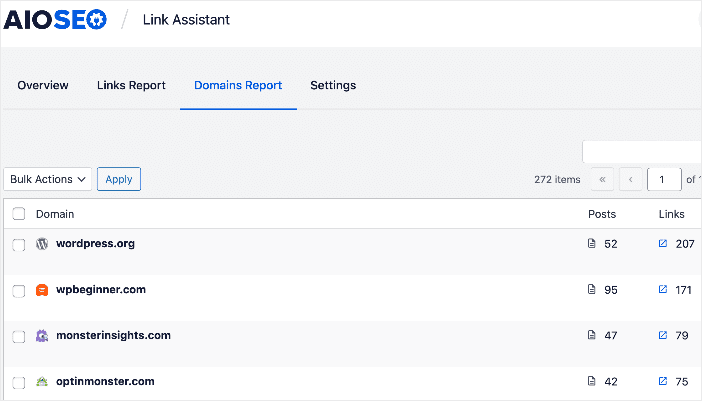The image size is (702, 401).
Task: Click links count 75 for optinmonster.com
Action: tap(682, 382)
